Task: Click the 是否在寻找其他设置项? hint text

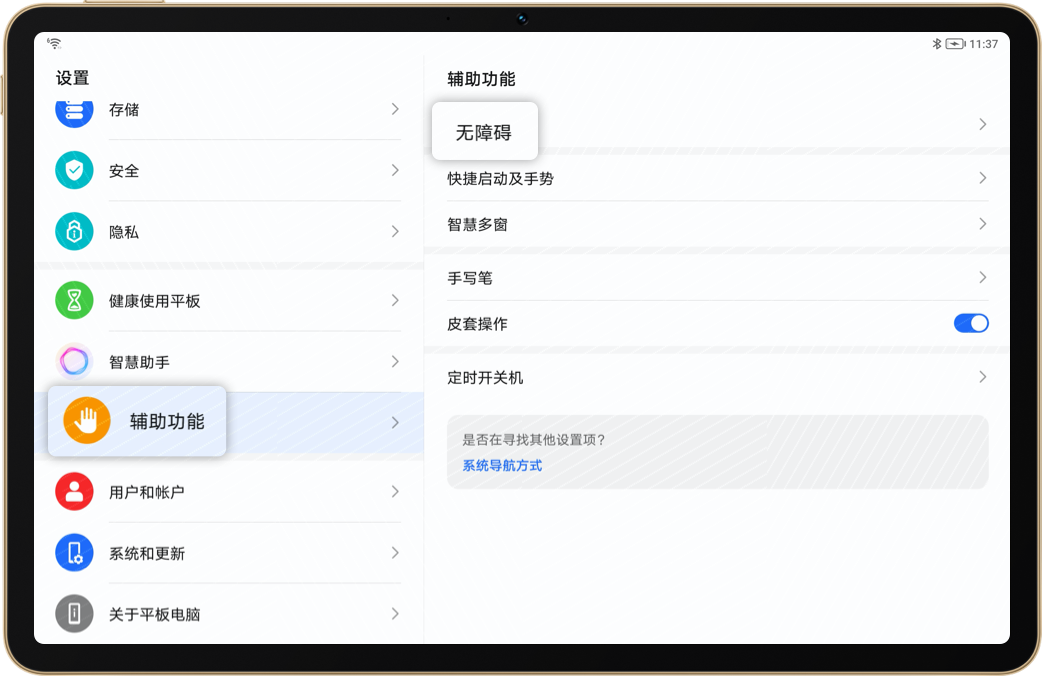Action: pyautogui.click(x=534, y=439)
